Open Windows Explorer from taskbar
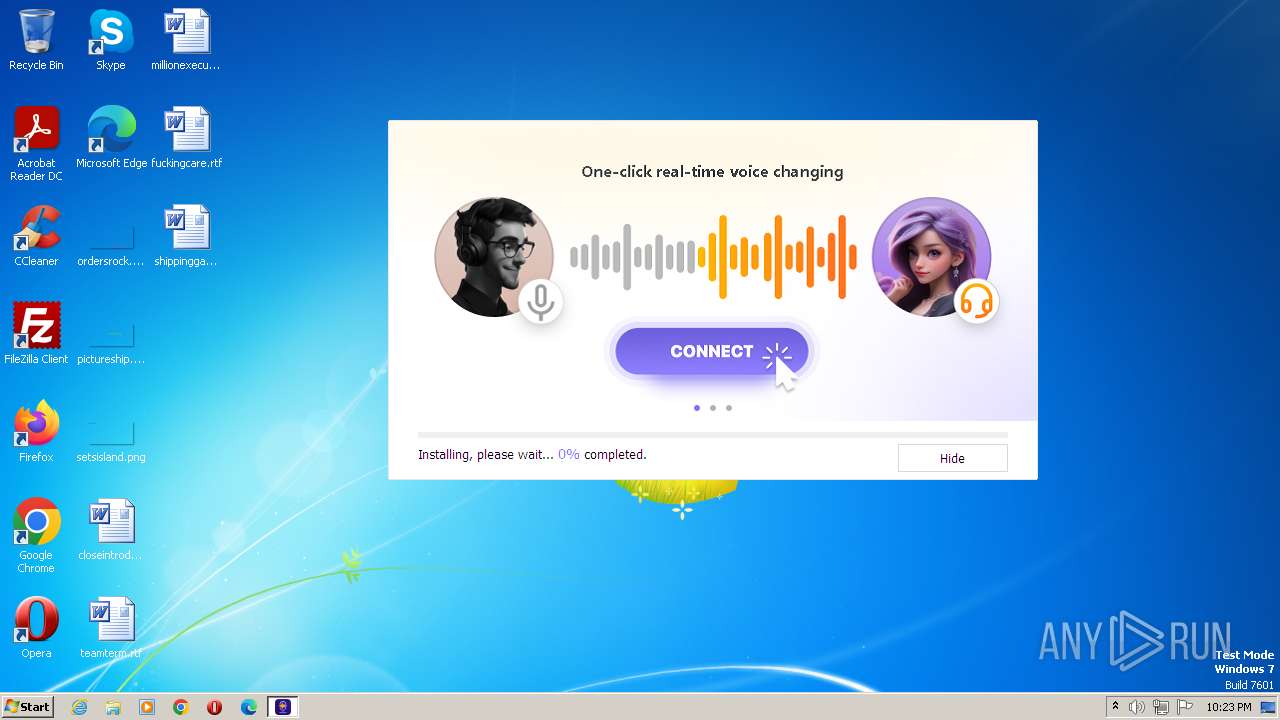 pos(113,707)
